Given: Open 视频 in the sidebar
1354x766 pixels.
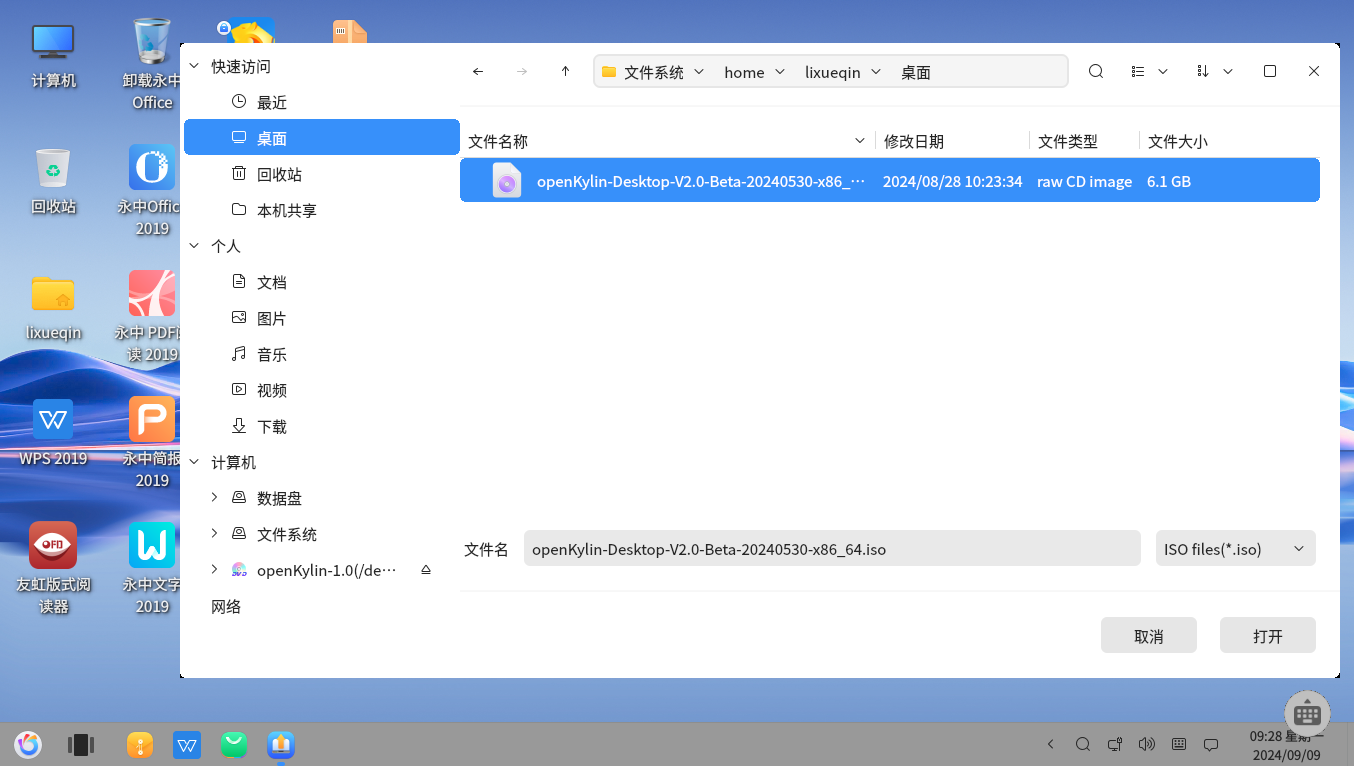Looking at the screenshot, I should coord(321,390).
